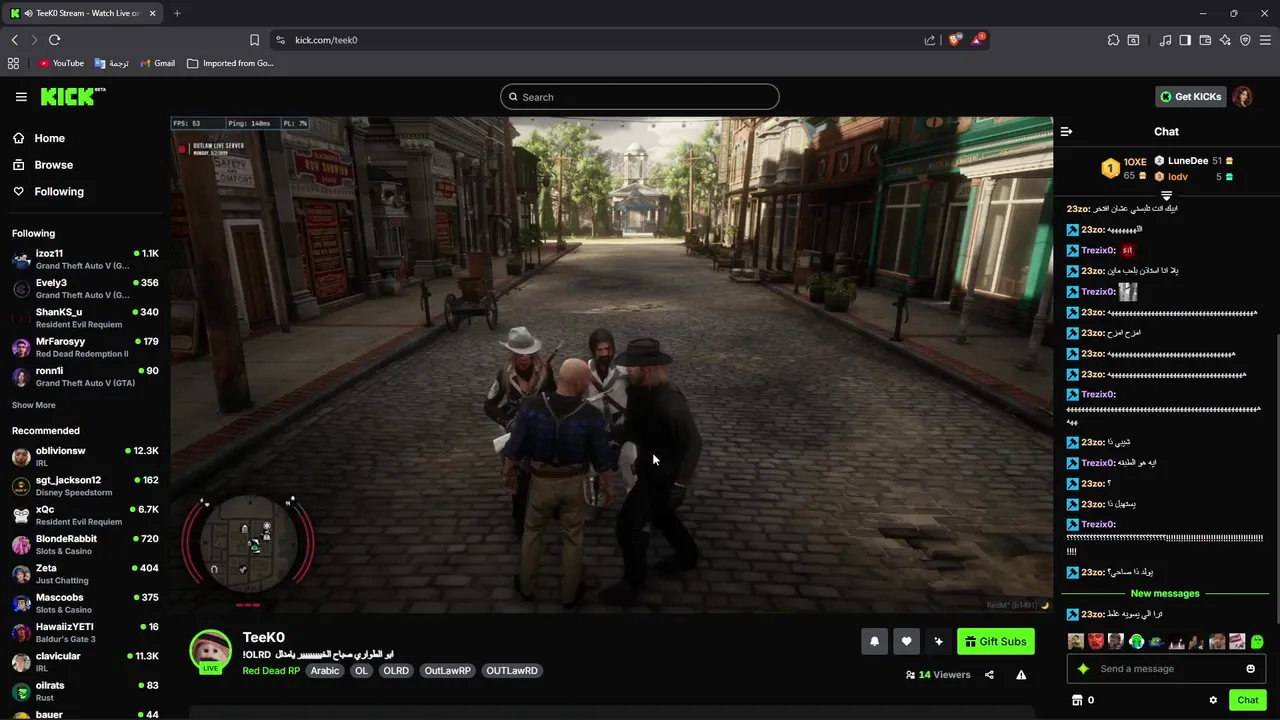Click the share stream icon
This screenshot has width=1280, height=720.
(989, 675)
